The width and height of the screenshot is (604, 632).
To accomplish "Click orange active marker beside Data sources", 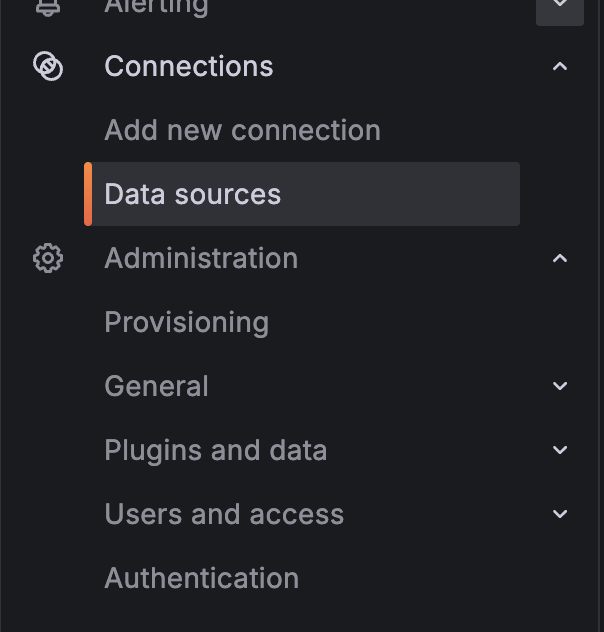I will point(88,194).
